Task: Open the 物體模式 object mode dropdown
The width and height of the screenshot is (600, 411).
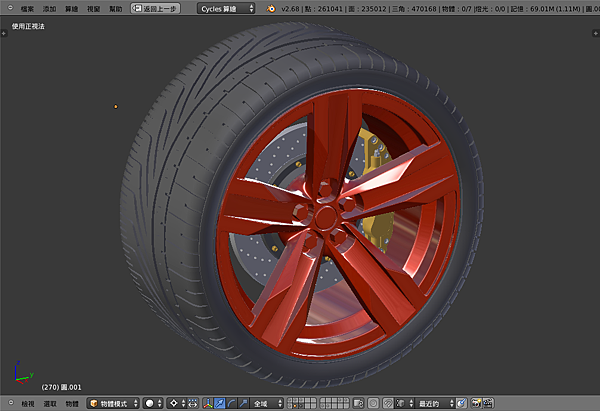Action: coord(113,403)
